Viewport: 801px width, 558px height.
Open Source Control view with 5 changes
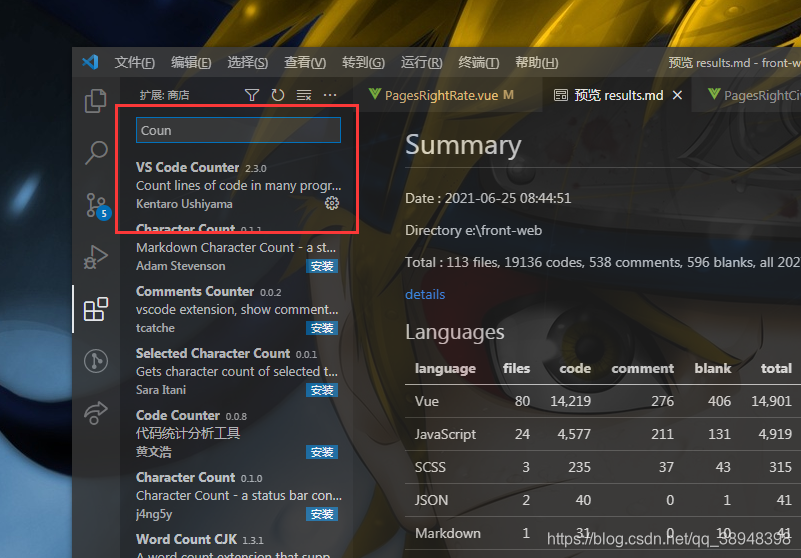click(97, 205)
